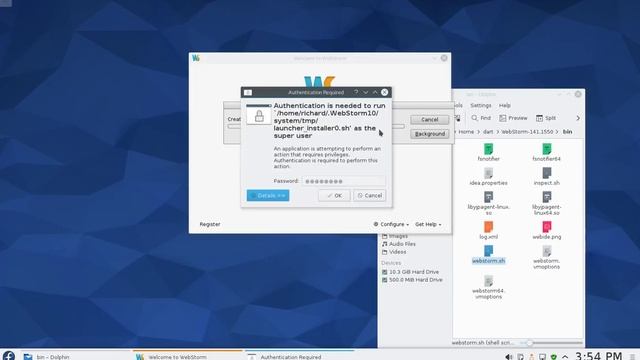Open 10.3 GiB Hard Drive device
The image size is (640, 360).
point(411,272)
